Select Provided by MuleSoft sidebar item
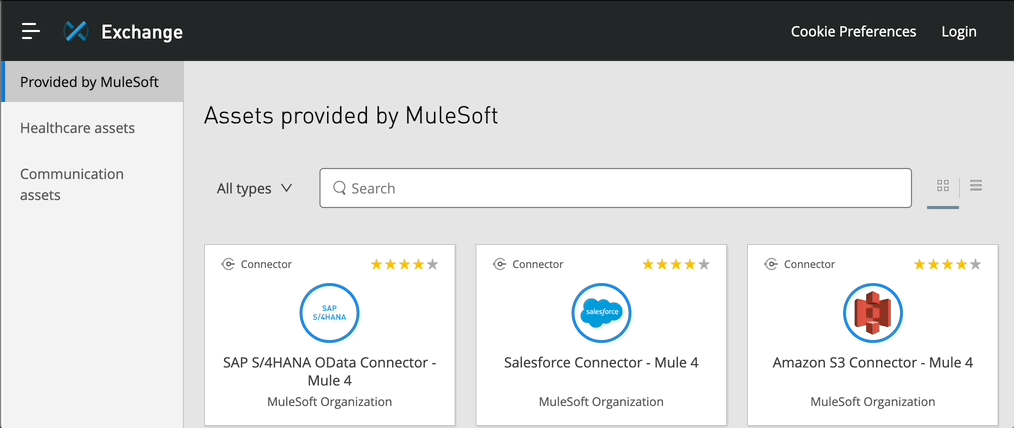 (x=90, y=82)
